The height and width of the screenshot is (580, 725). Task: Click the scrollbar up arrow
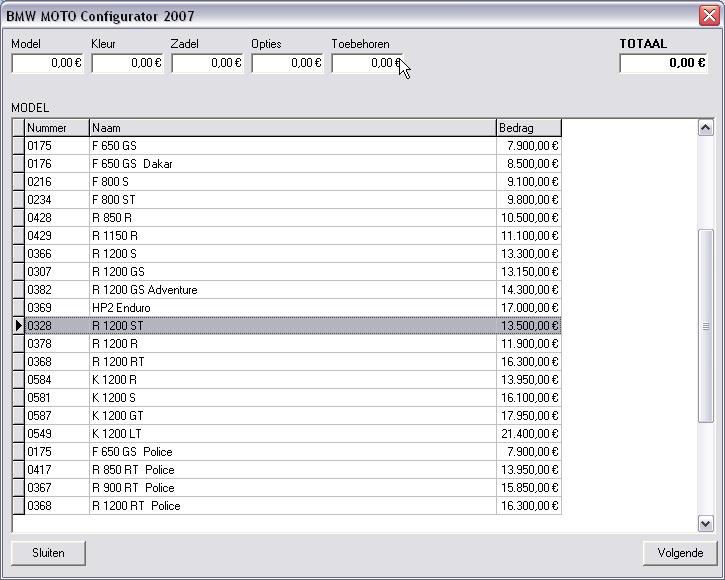705,128
